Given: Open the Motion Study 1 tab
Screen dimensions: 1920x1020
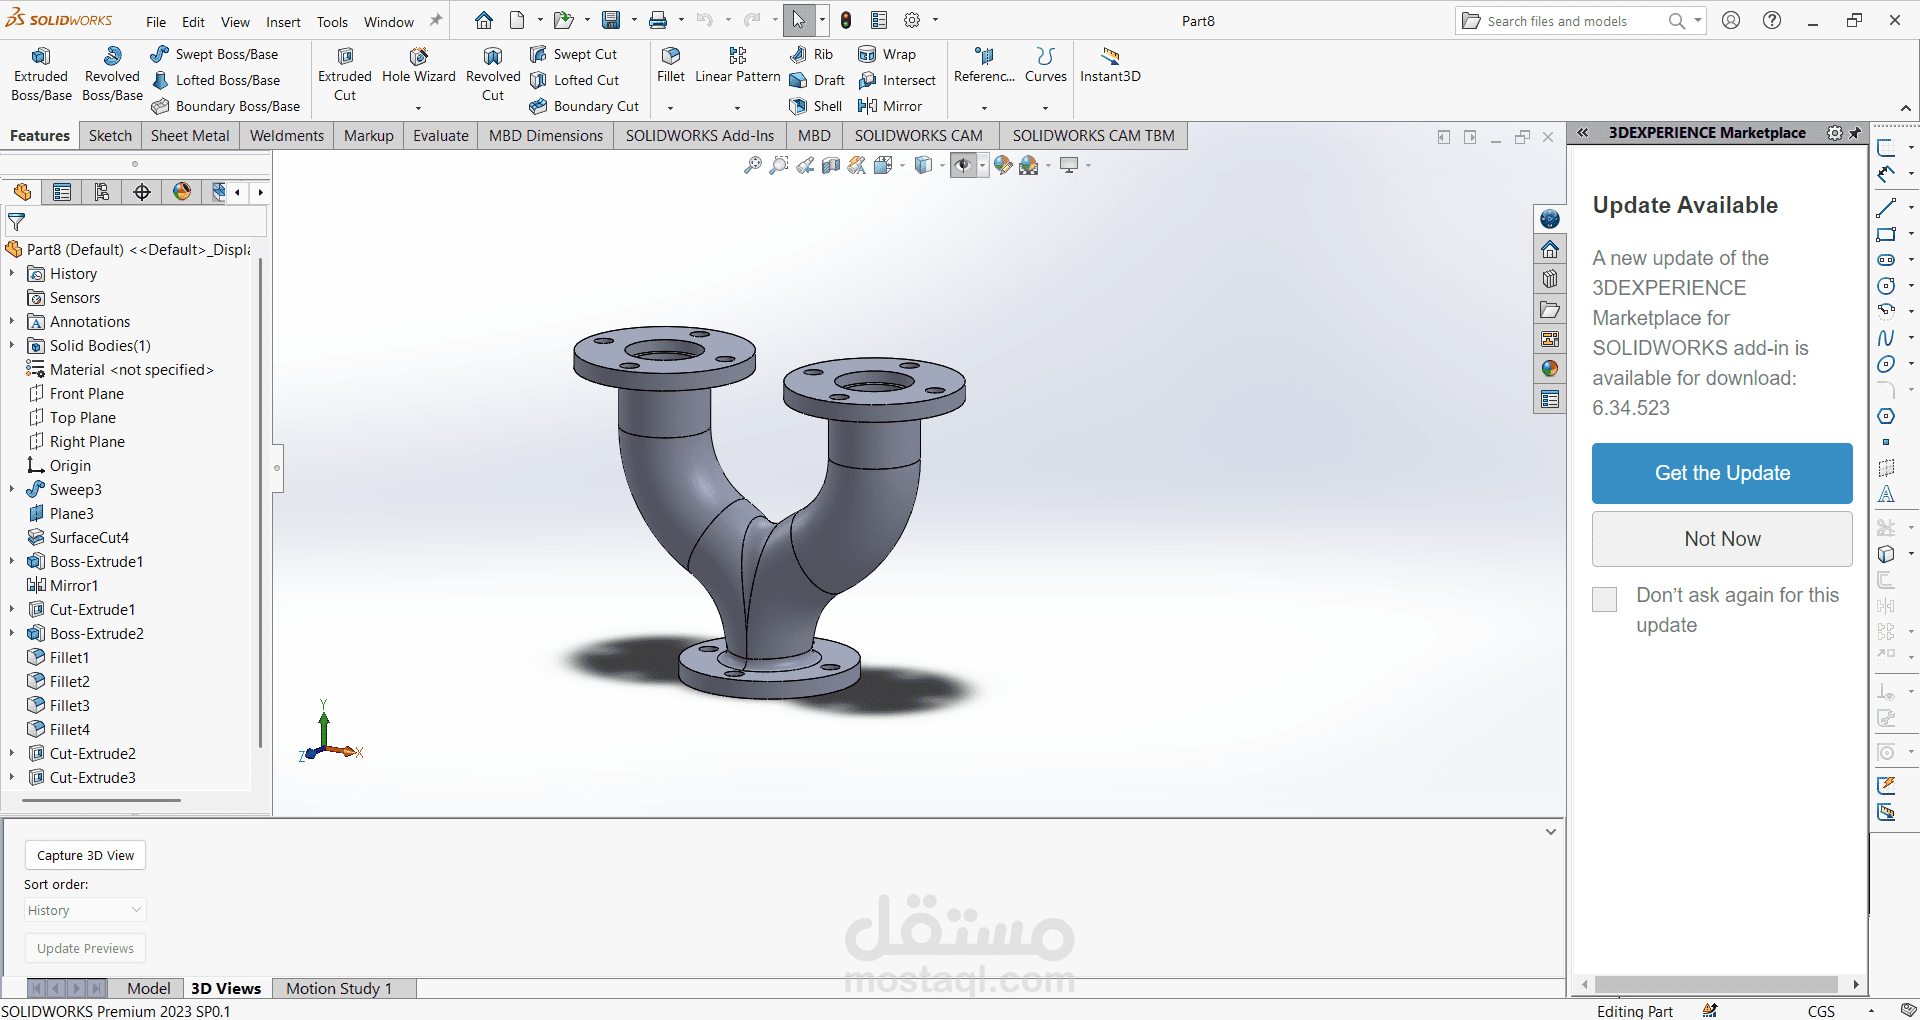Looking at the screenshot, I should [339, 988].
